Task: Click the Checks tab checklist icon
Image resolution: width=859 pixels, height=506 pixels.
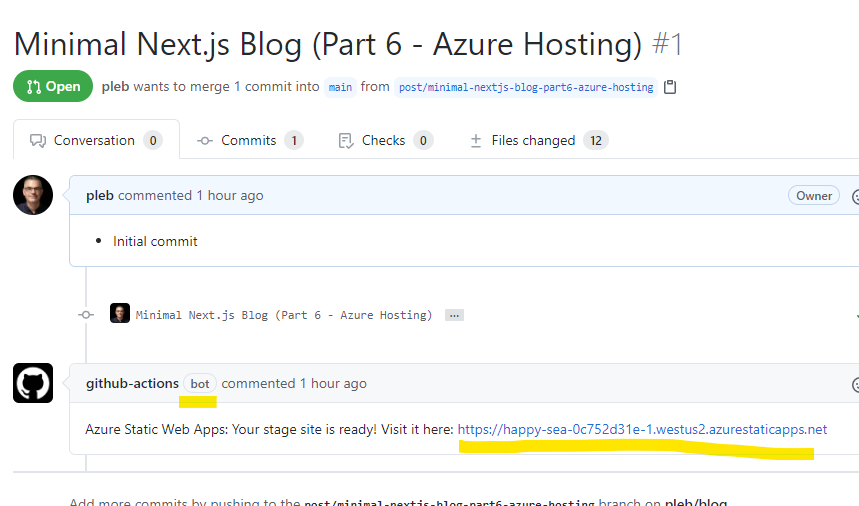Action: [x=346, y=141]
